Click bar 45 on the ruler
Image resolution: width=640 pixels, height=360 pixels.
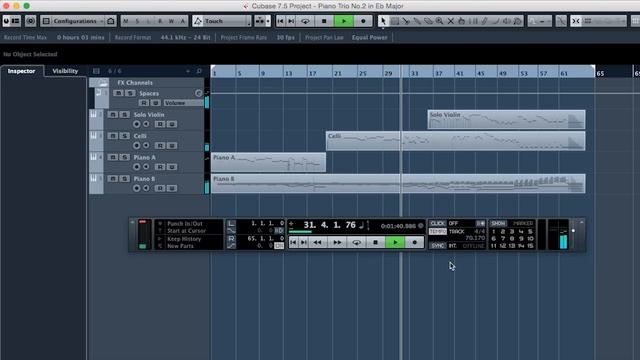tap(481, 73)
